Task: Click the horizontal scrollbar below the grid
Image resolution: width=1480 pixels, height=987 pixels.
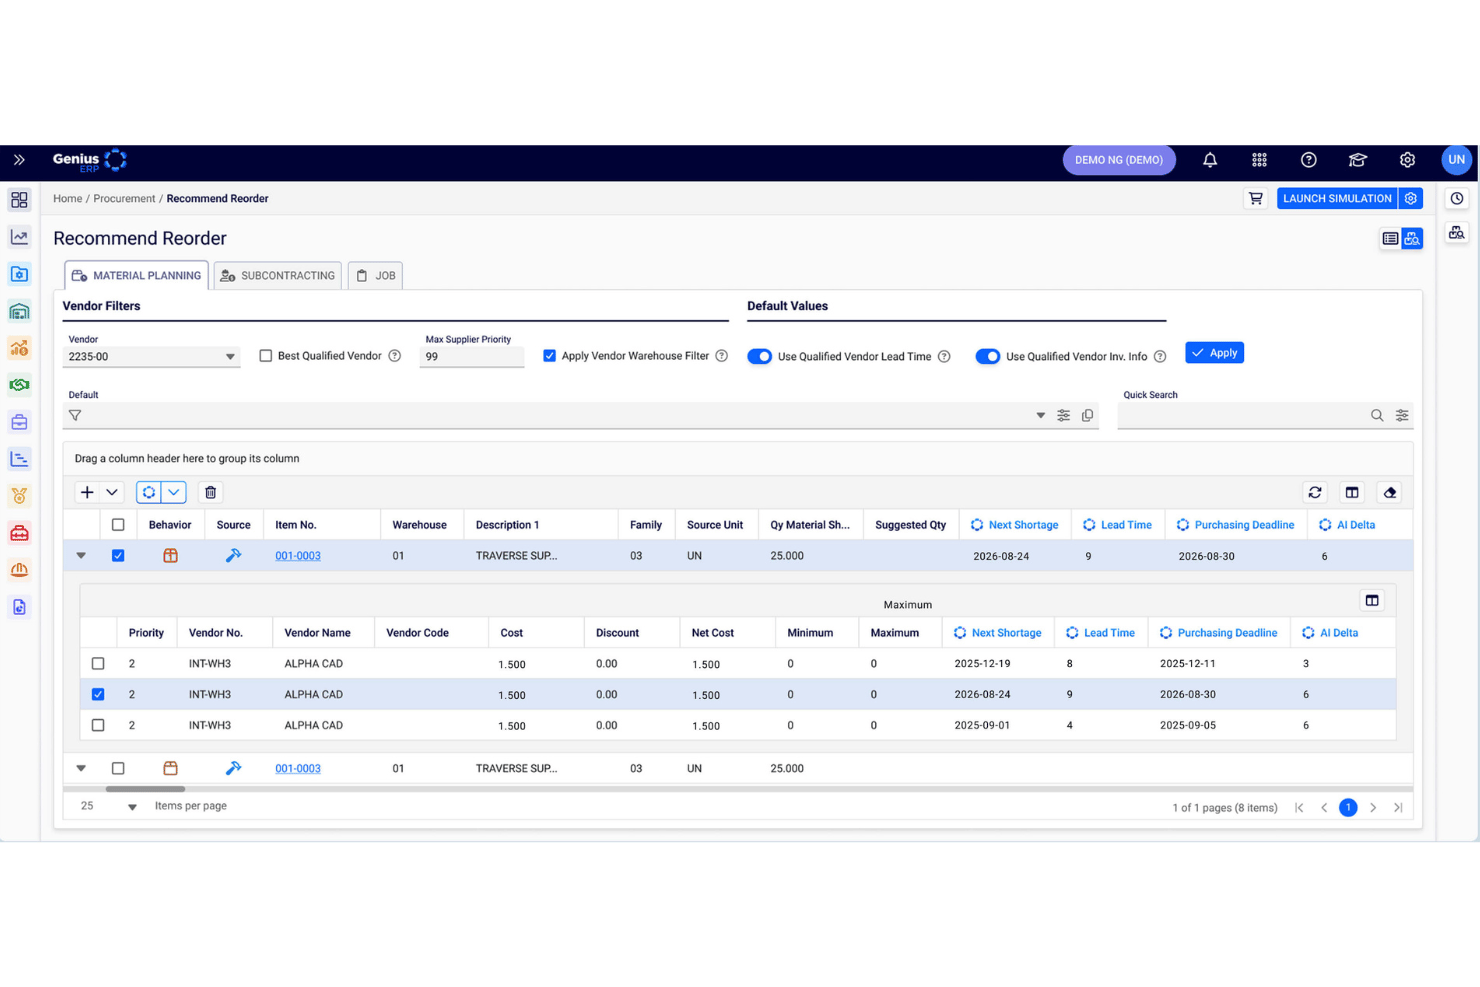Action: [145, 789]
